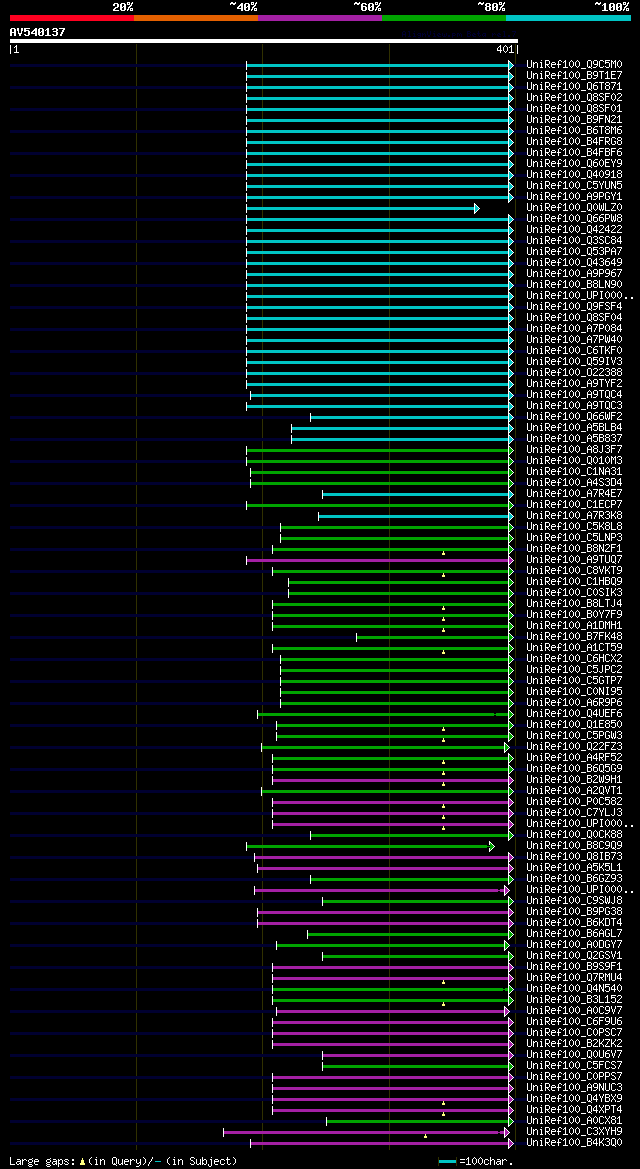Open the UniRef100_B9FN21 hit
The width and height of the screenshot is (640, 1169).
click(574, 120)
